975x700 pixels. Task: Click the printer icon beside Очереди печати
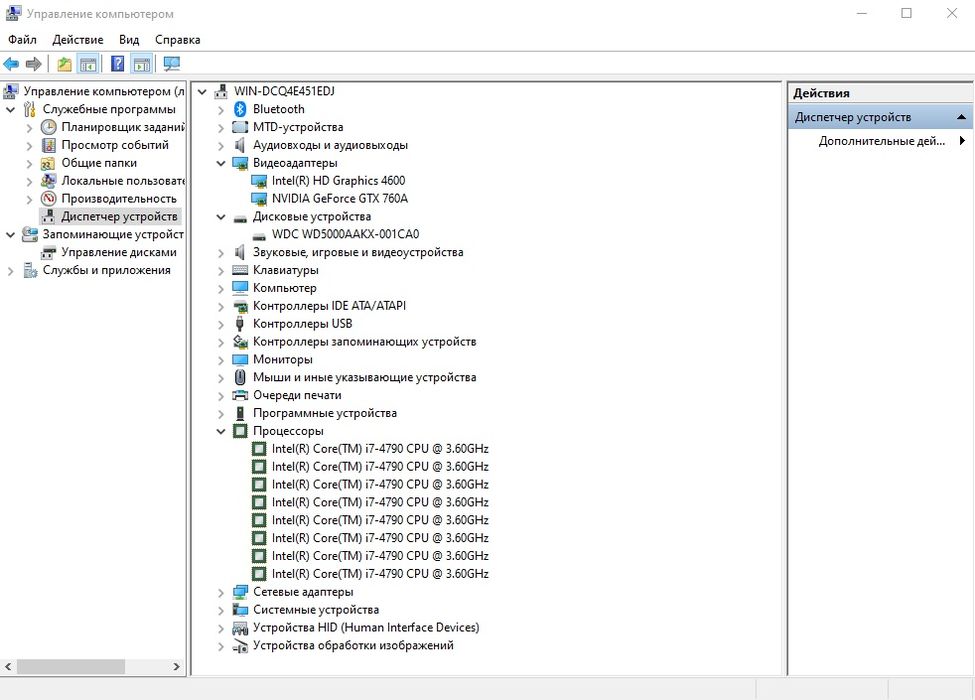[240, 395]
